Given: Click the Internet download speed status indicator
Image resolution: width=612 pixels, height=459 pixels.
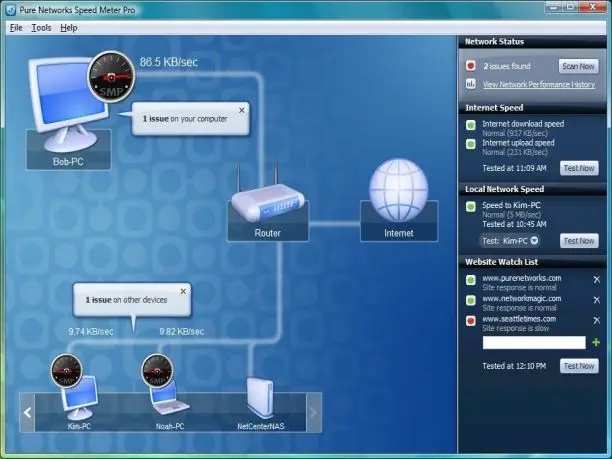Looking at the screenshot, I should 471,125.
